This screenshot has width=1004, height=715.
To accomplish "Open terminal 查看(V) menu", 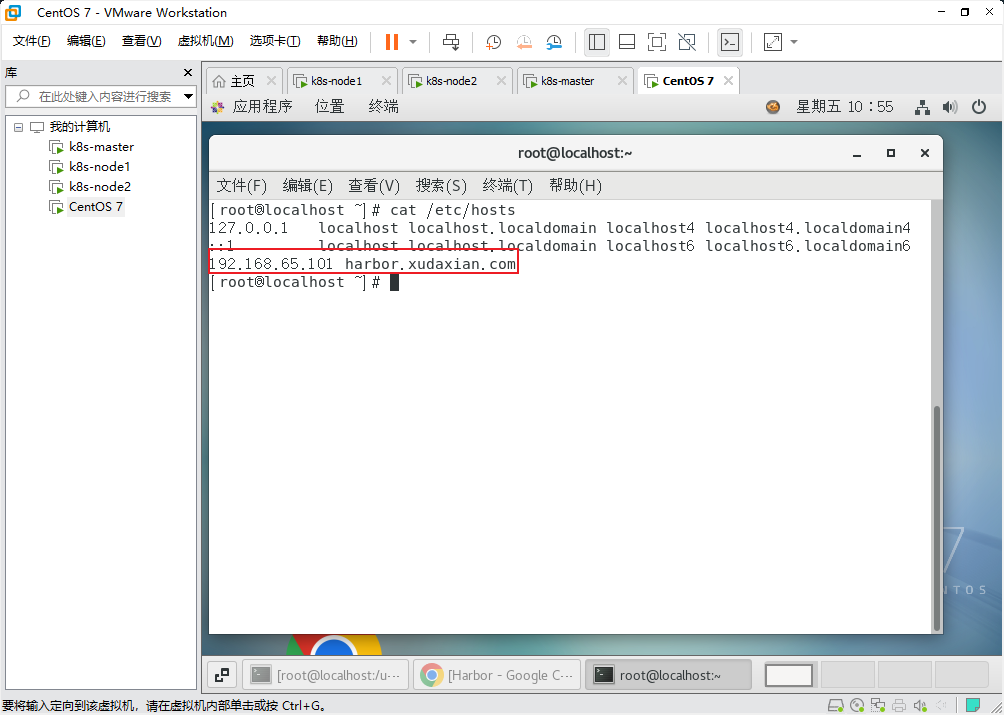I will (374, 186).
